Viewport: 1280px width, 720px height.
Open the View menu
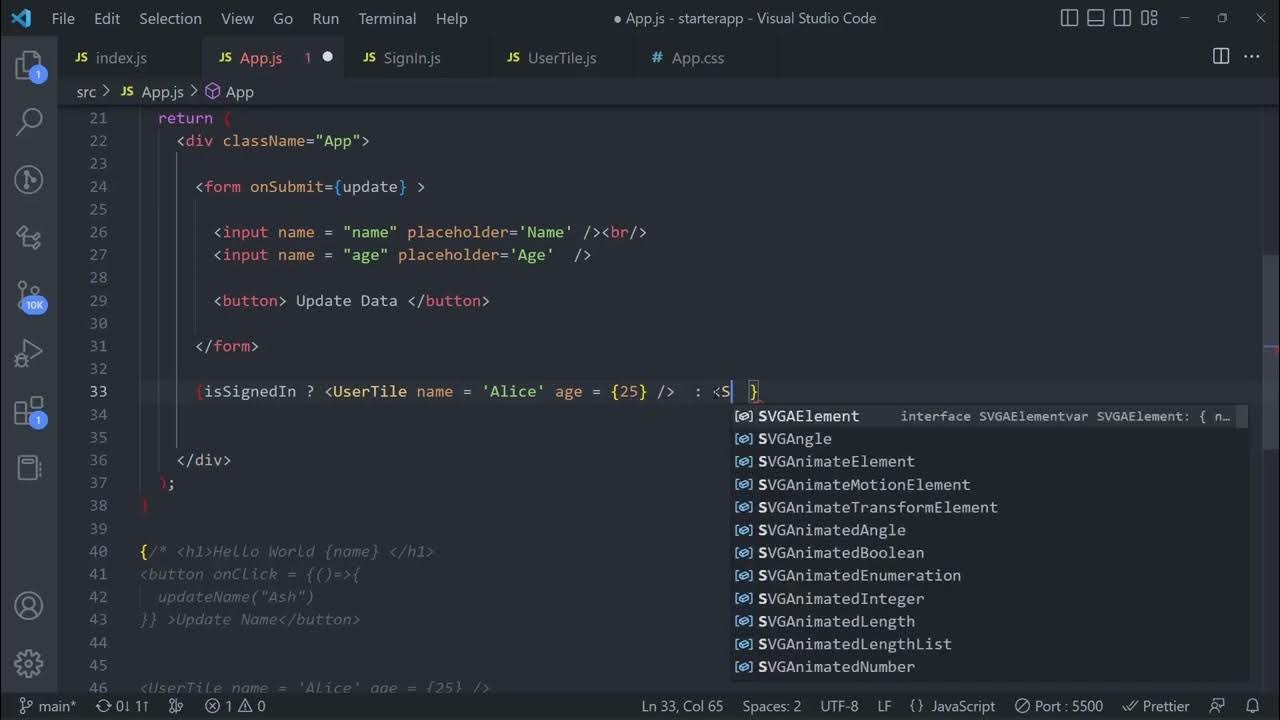(x=237, y=18)
